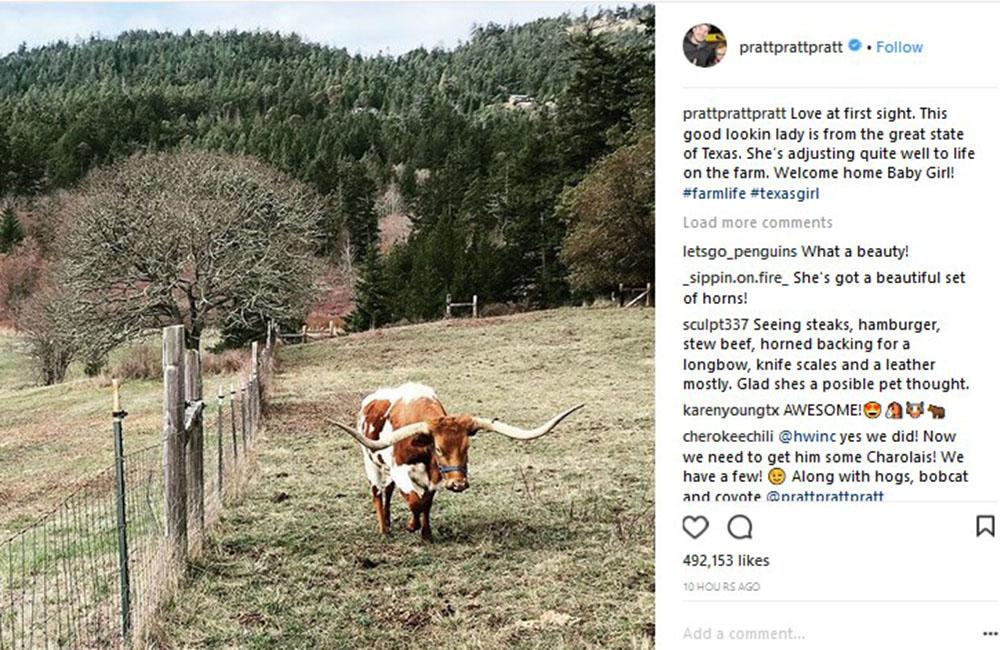The height and width of the screenshot is (650, 1000).
Task: Click the blue verified badge
Action: pos(855,46)
